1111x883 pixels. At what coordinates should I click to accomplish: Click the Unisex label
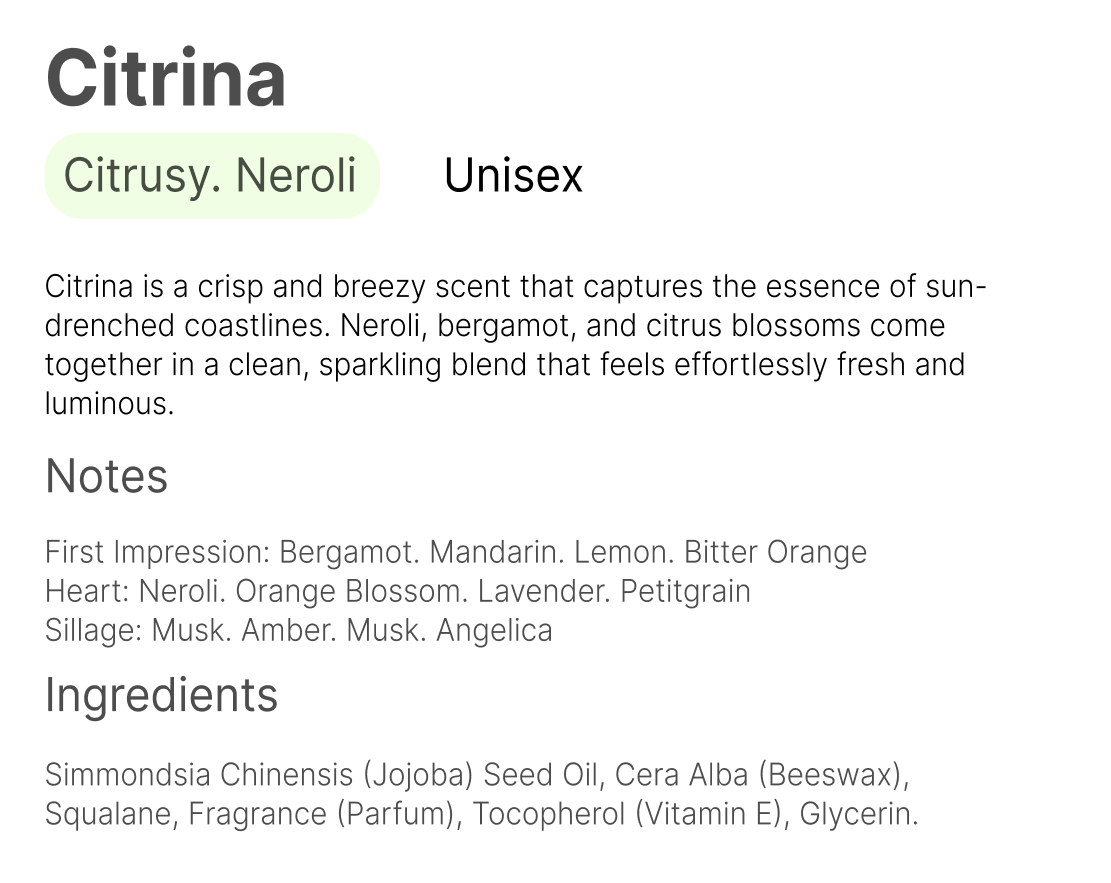pyautogui.click(x=513, y=176)
